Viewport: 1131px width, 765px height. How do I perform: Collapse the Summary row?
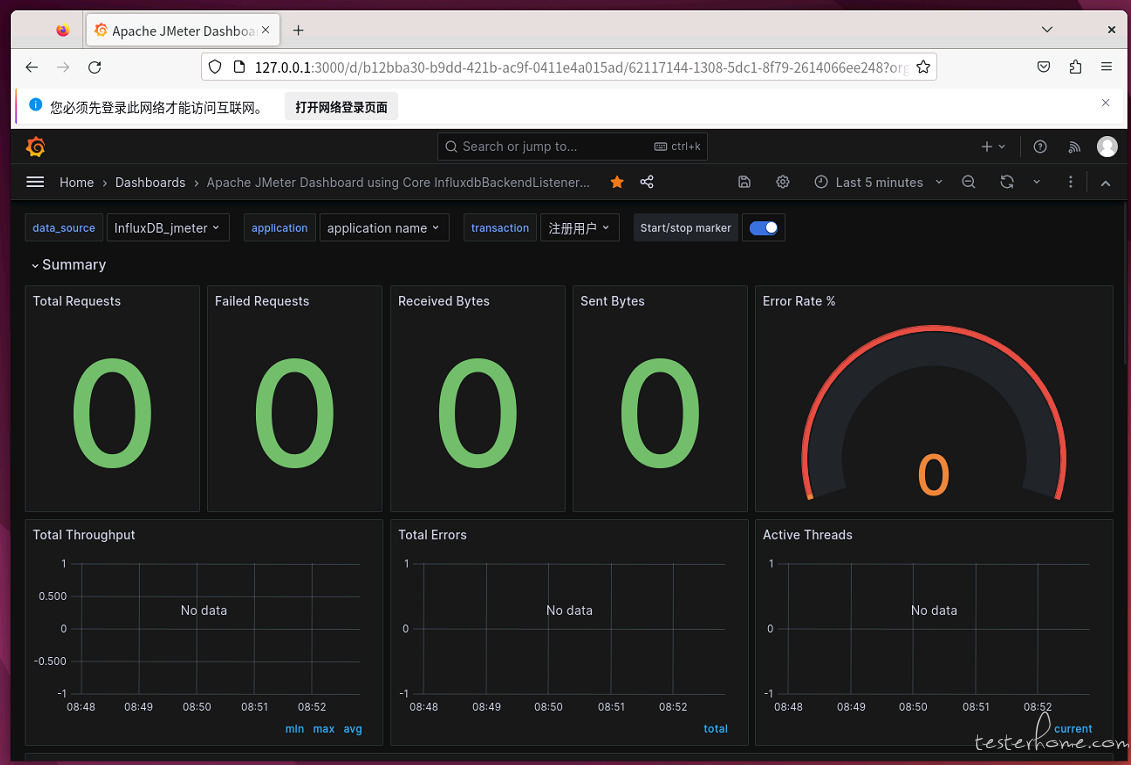tap(69, 265)
